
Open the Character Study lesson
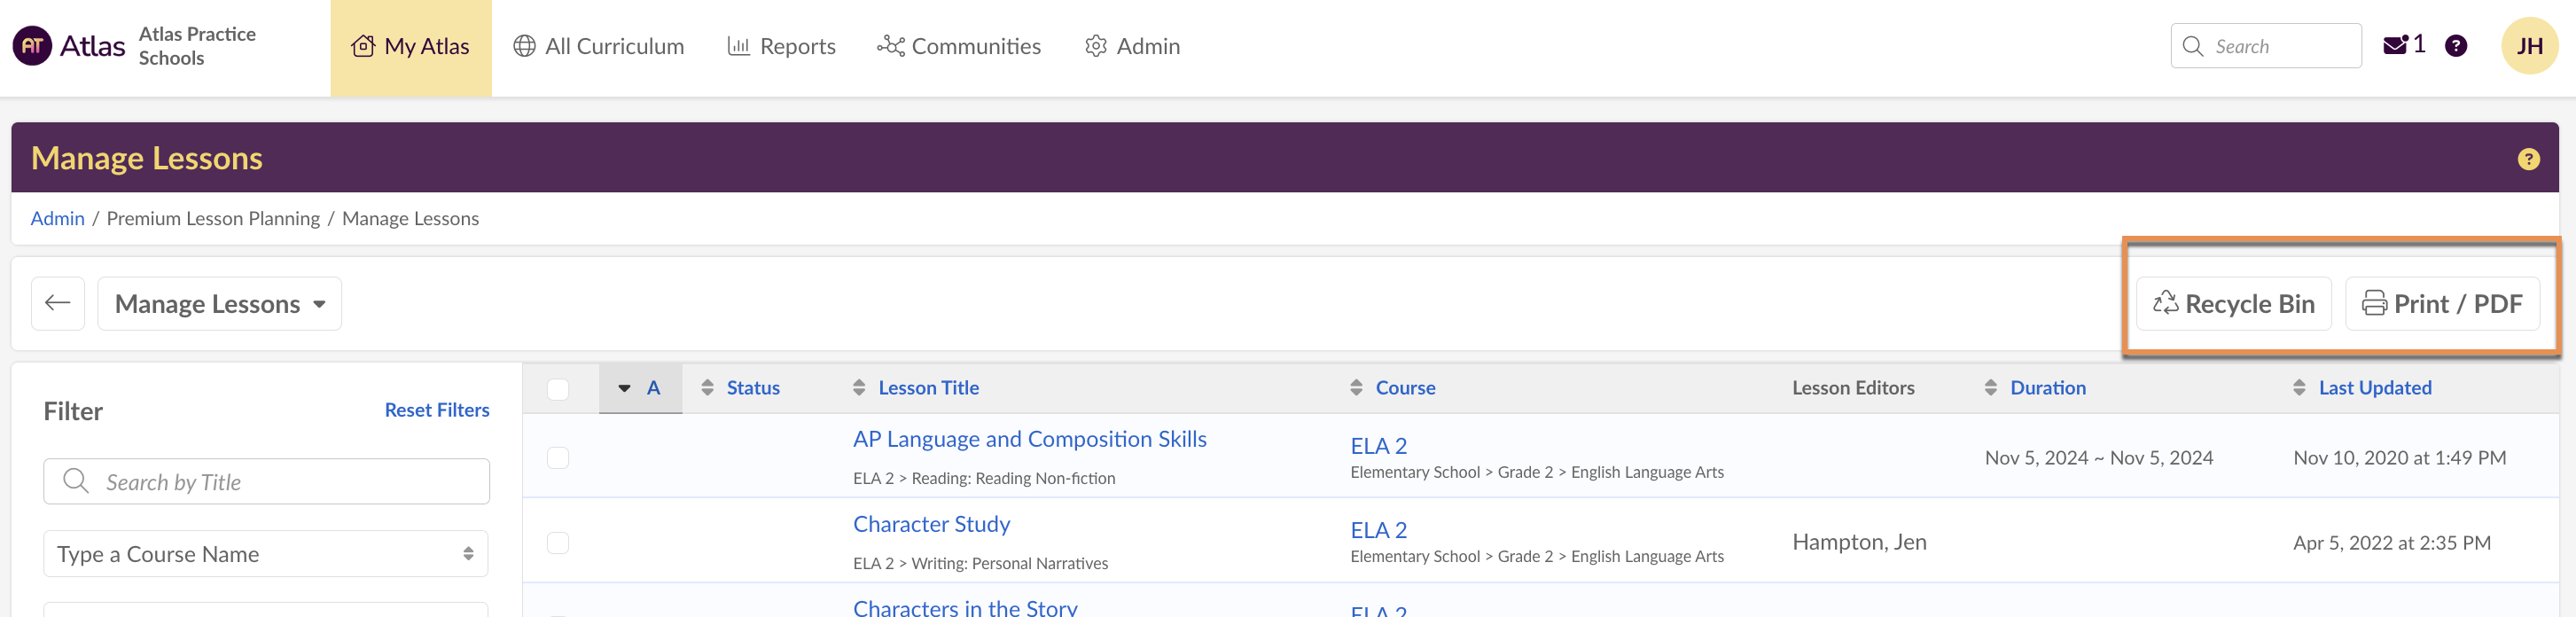click(932, 524)
